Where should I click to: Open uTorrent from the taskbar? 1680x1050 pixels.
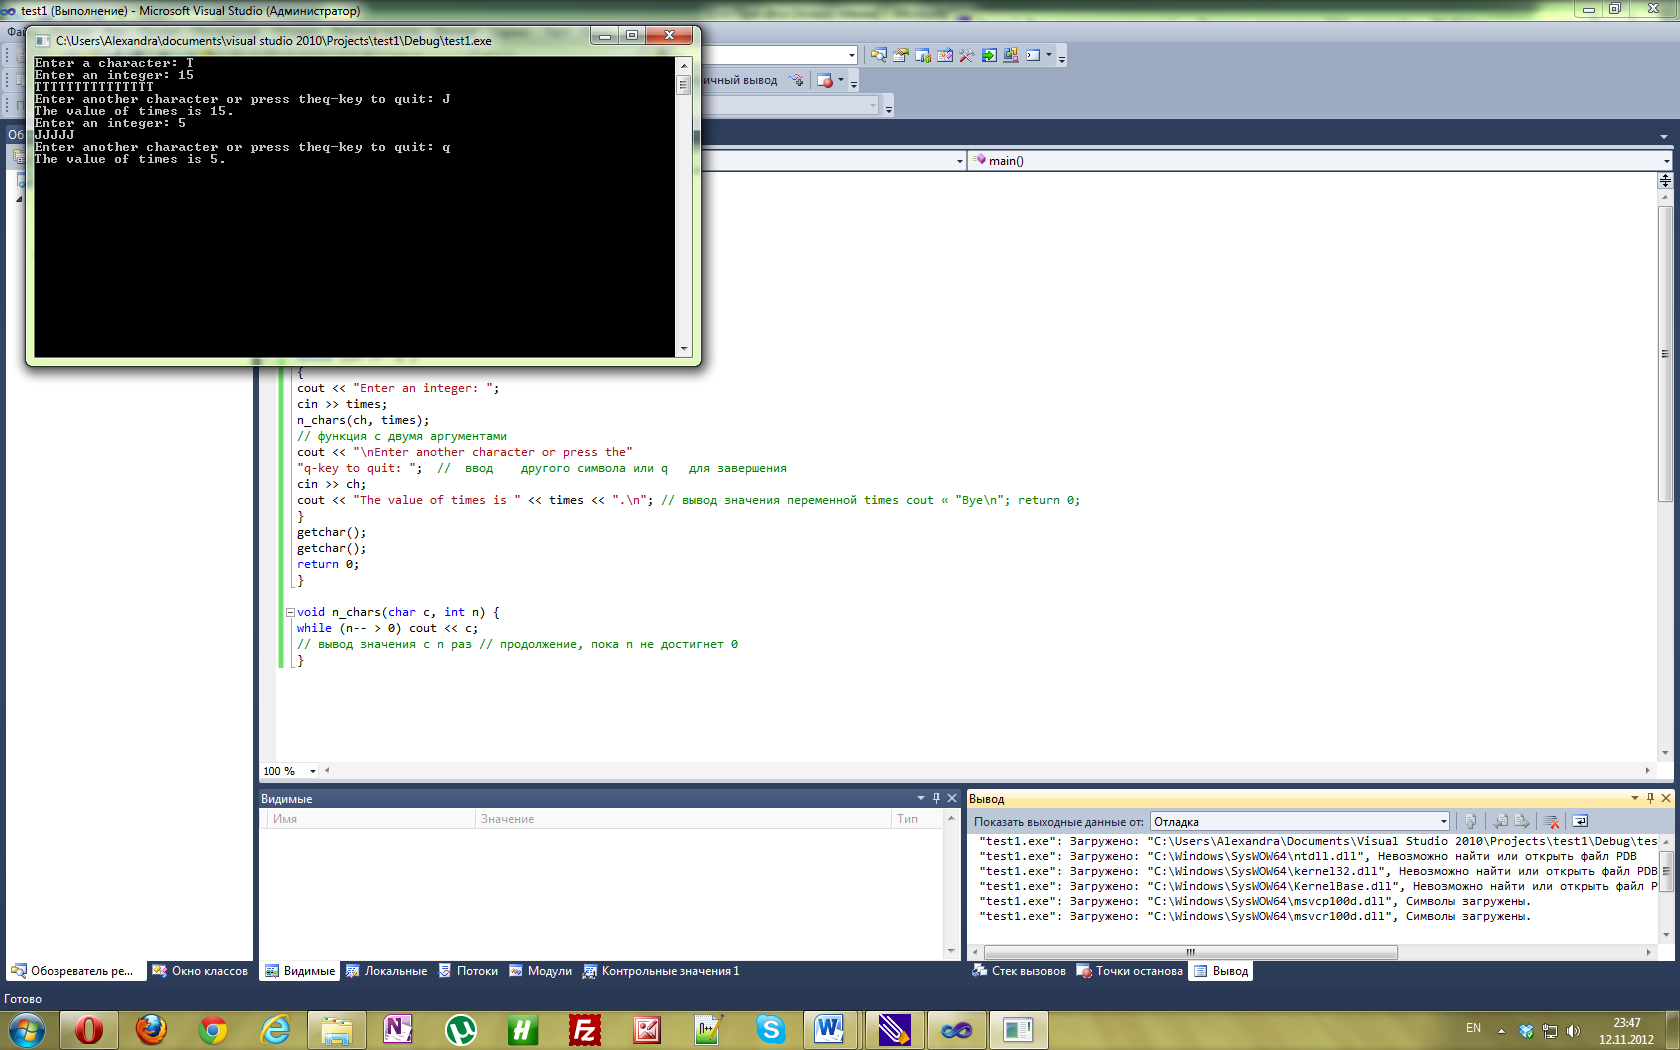[461, 1029]
